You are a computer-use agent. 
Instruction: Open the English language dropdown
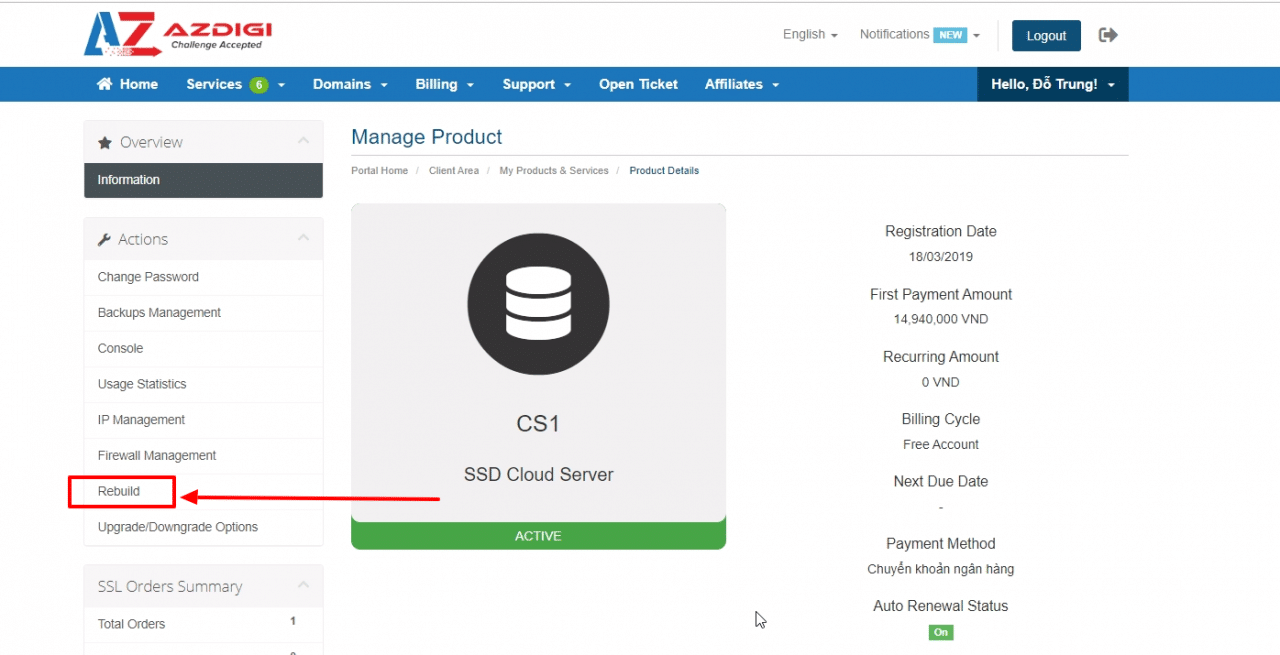[810, 35]
